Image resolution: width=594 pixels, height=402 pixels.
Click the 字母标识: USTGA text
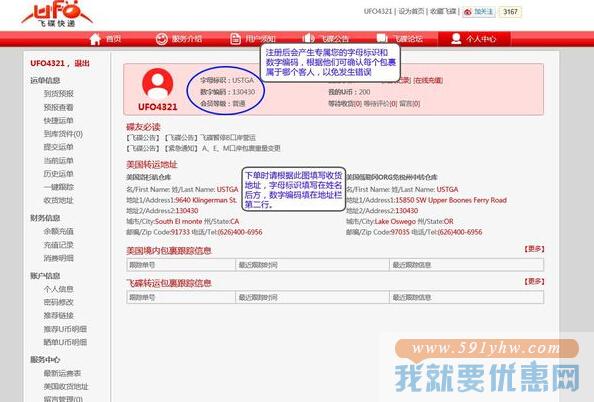(x=227, y=80)
